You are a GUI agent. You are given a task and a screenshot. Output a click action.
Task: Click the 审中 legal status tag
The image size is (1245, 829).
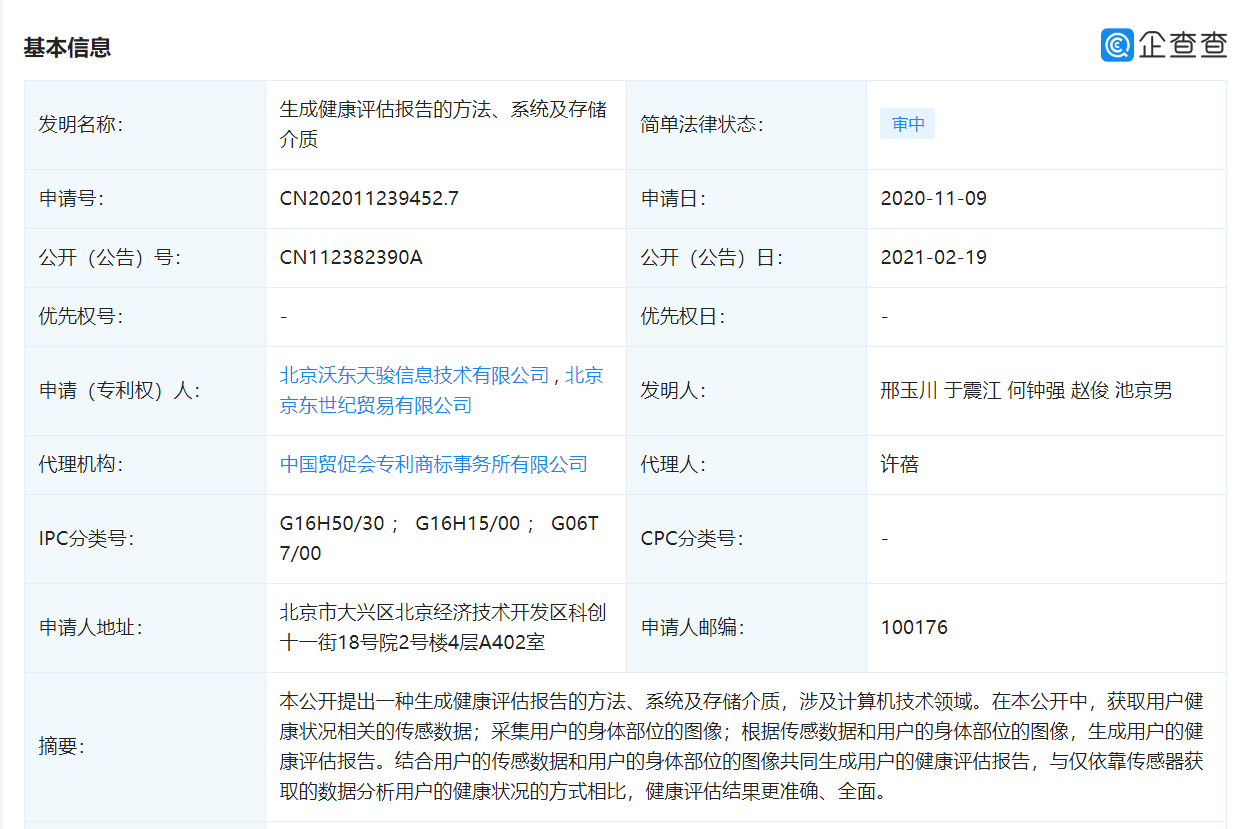(908, 125)
